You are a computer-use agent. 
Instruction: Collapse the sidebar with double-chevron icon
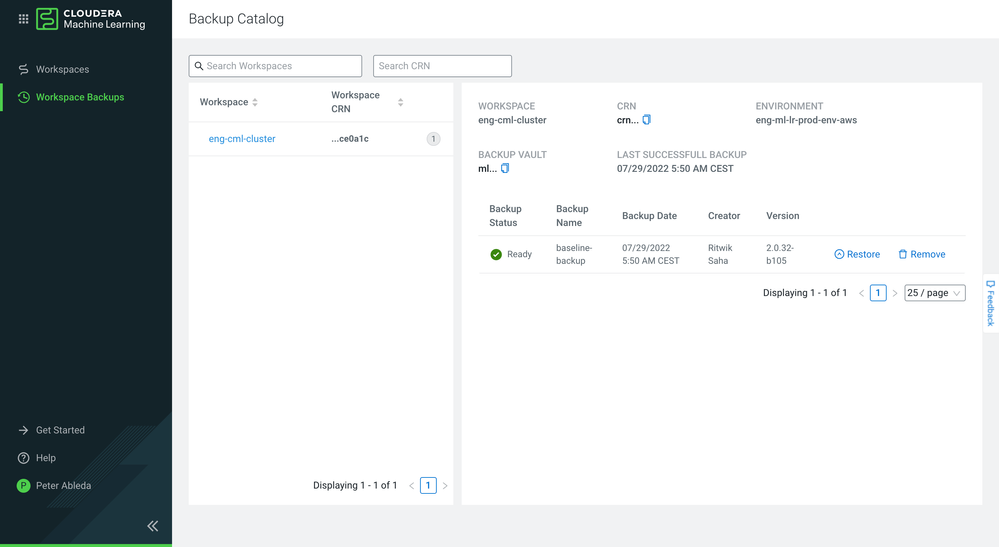(x=152, y=525)
